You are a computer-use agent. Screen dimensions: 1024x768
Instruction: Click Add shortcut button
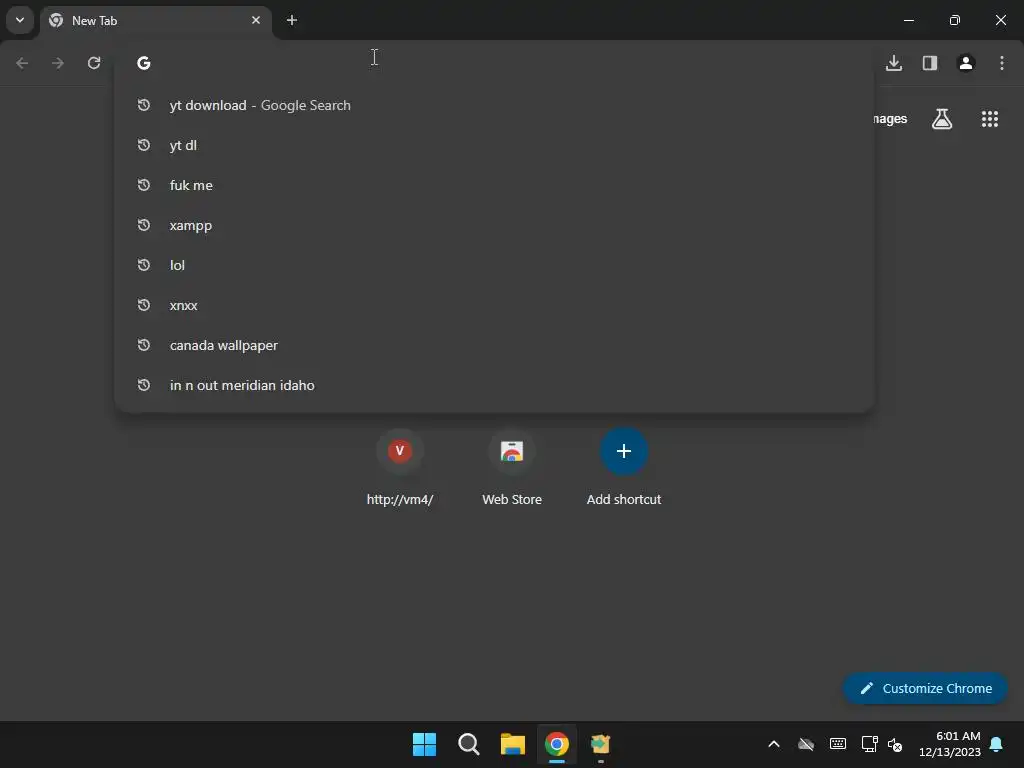624,468
